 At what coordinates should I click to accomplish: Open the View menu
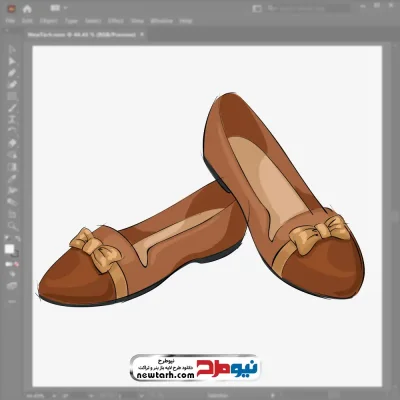pos(137,21)
